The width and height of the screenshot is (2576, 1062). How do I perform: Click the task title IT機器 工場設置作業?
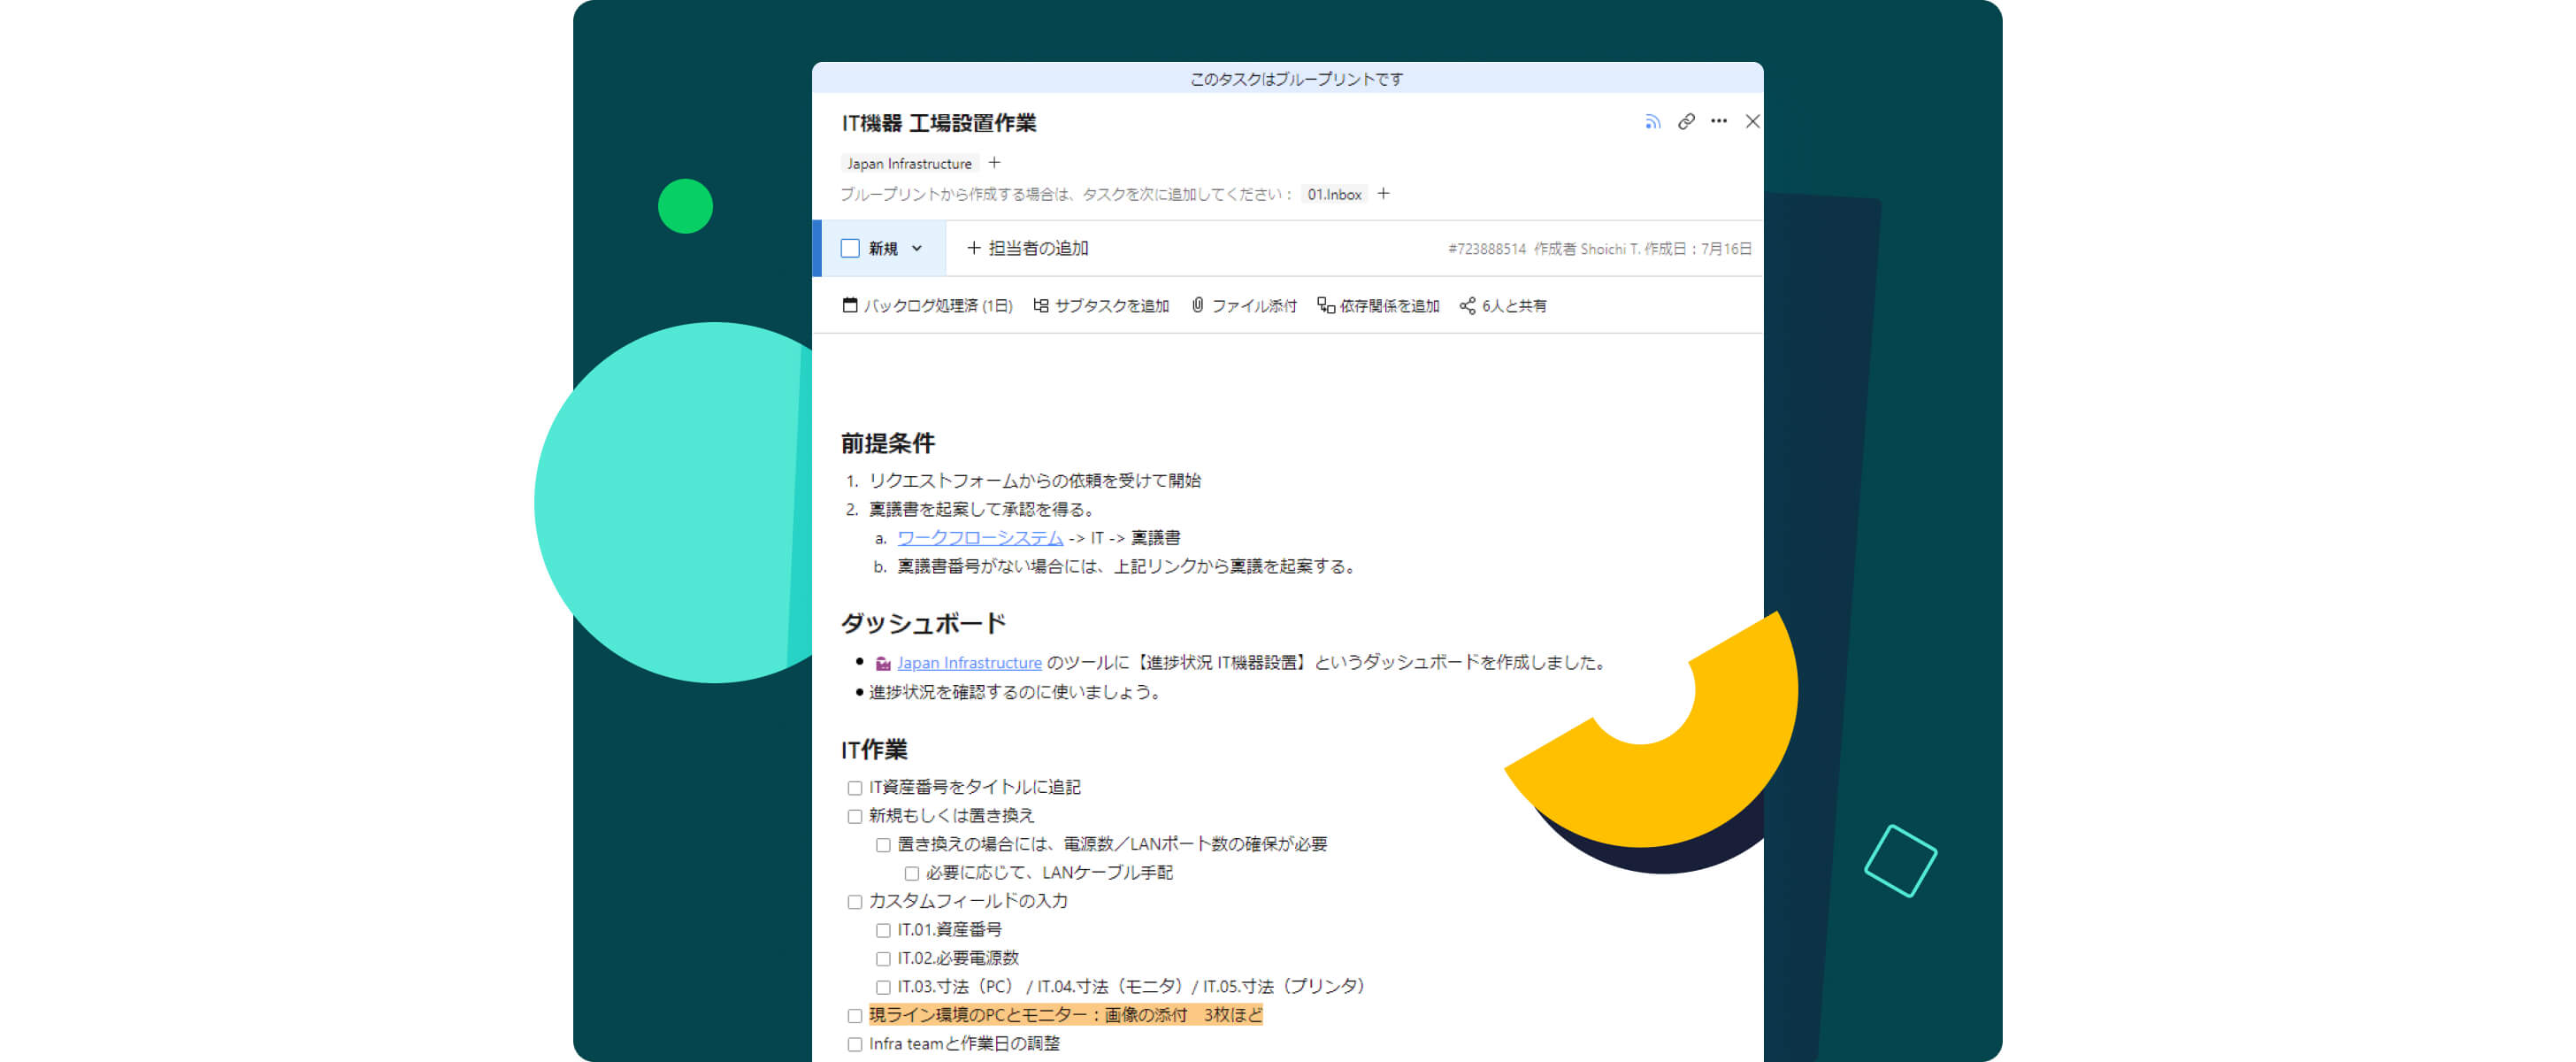(939, 123)
